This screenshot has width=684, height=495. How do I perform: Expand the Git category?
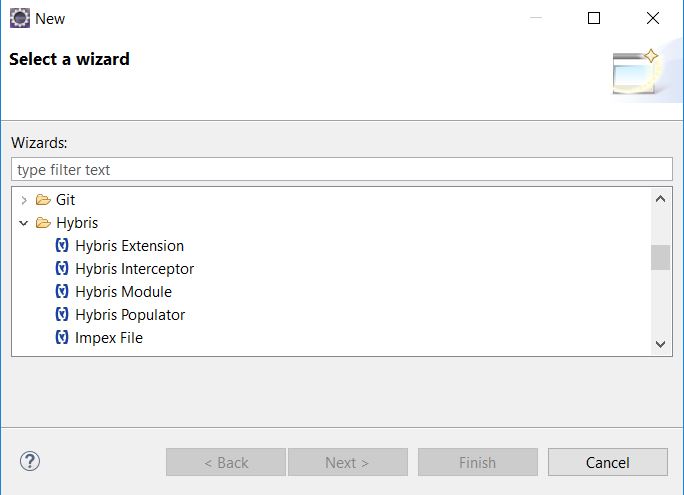24,200
